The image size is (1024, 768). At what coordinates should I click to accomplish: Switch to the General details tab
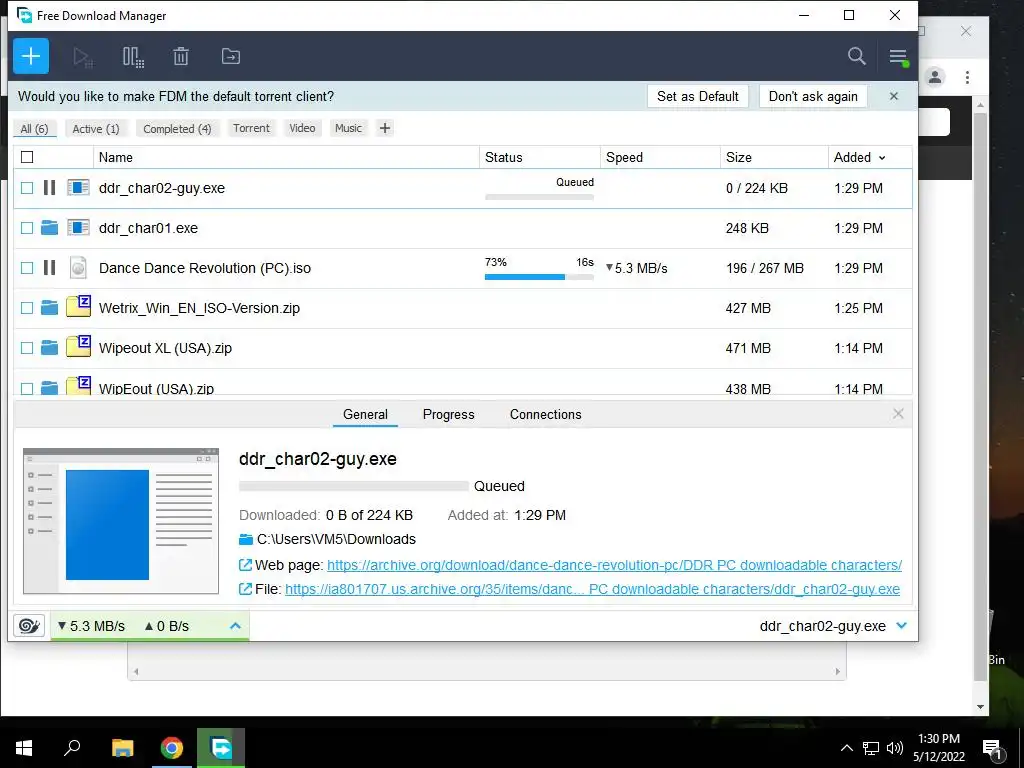365,414
